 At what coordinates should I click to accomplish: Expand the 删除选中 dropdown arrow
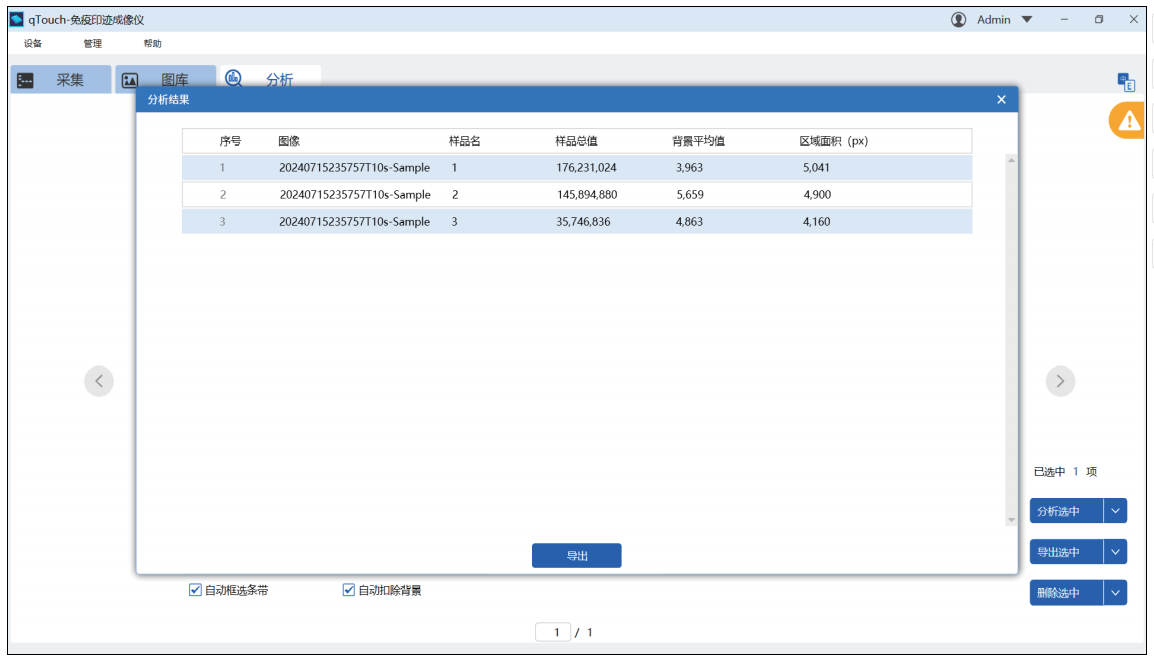[x=1116, y=593]
